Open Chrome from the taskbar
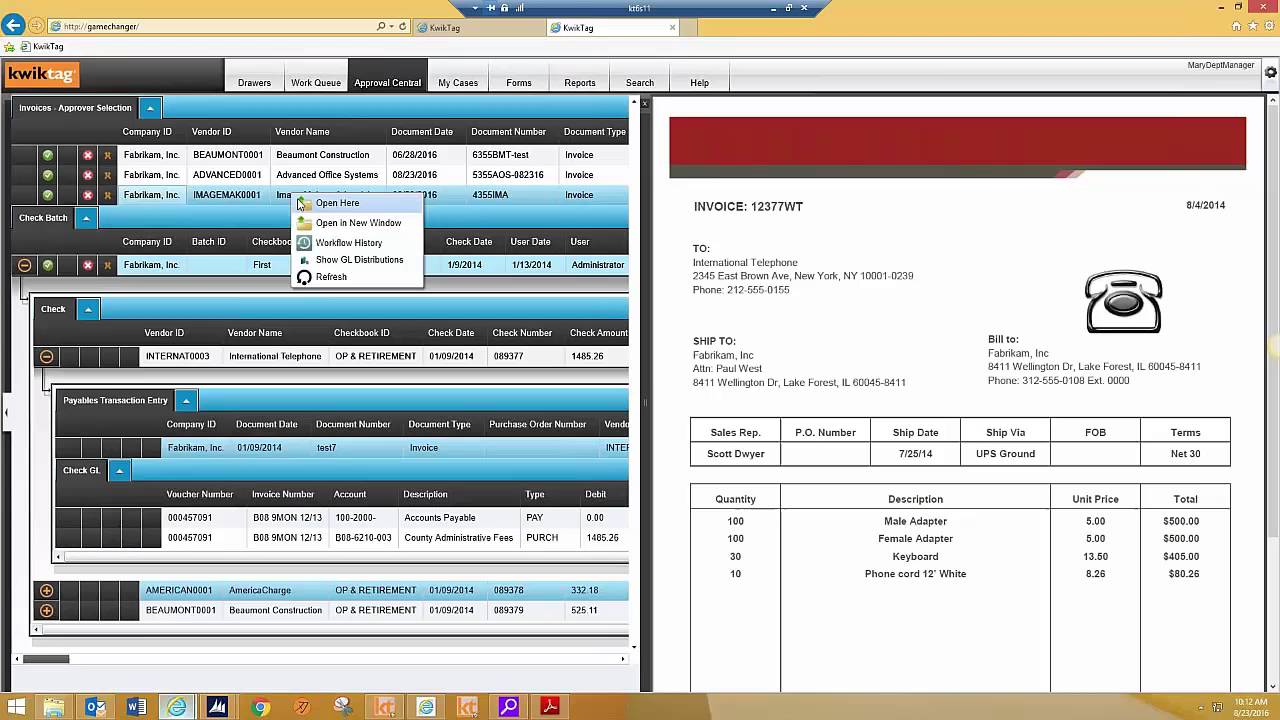Image resolution: width=1280 pixels, height=720 pixels. point(261,707)
